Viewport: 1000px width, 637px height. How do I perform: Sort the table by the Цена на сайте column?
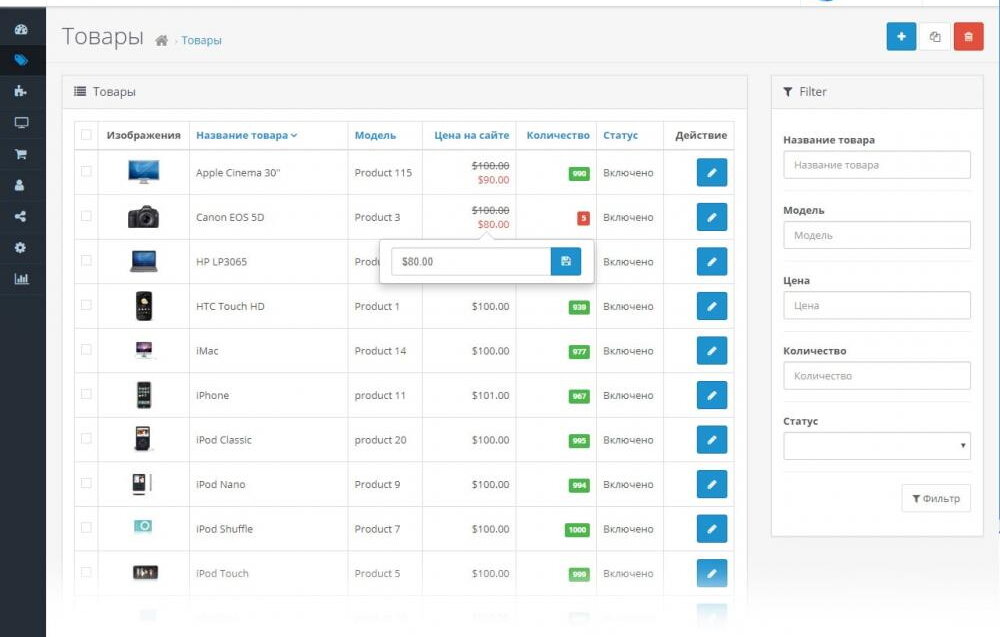tap(471, 135)
